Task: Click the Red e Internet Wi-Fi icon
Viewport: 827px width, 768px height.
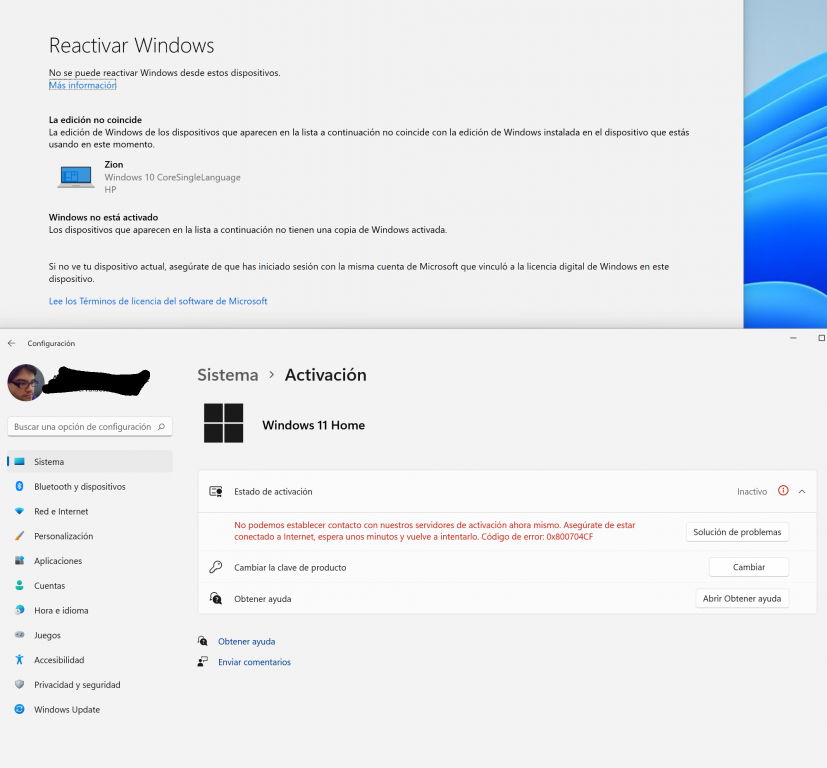Action: (20, 511)
